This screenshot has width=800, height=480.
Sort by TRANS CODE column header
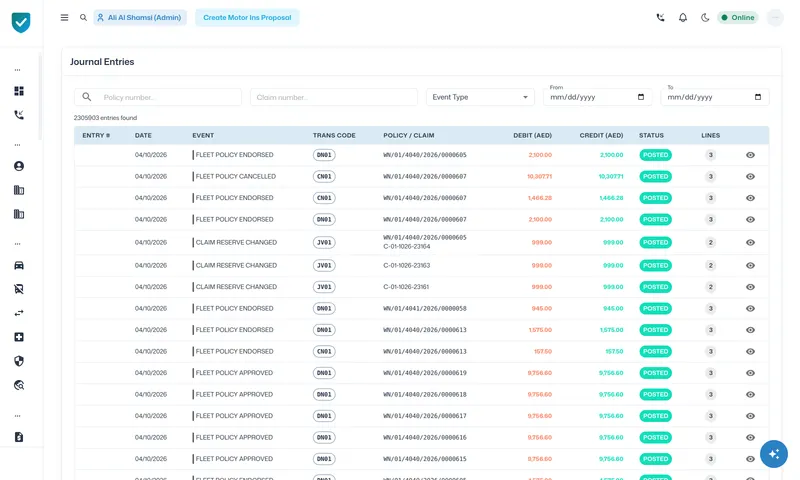coord(334,135)
